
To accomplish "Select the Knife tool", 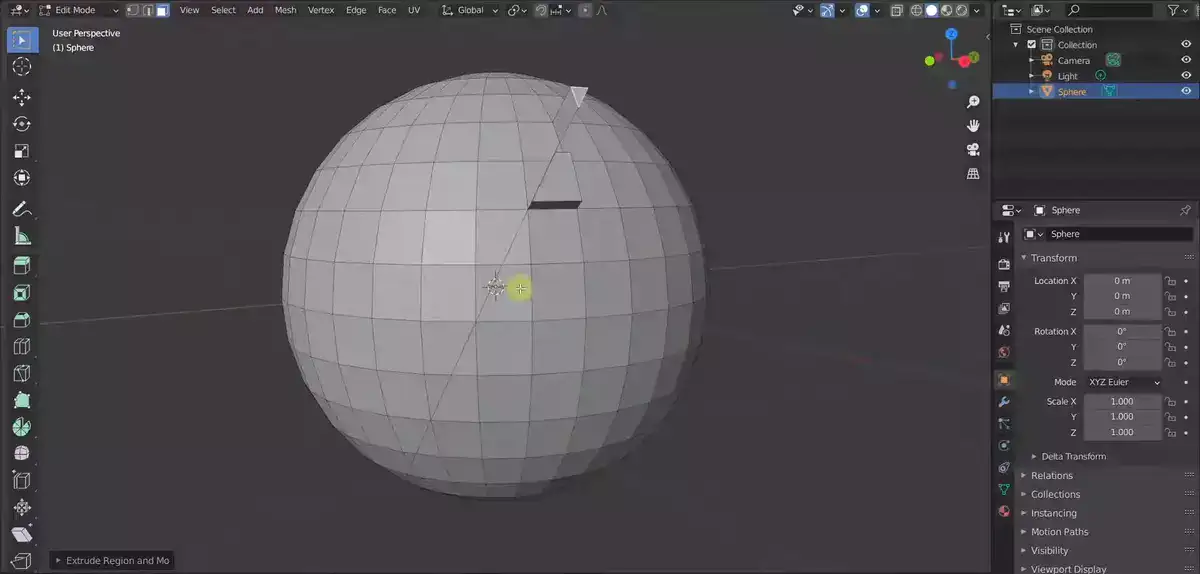I will point(21,374).
